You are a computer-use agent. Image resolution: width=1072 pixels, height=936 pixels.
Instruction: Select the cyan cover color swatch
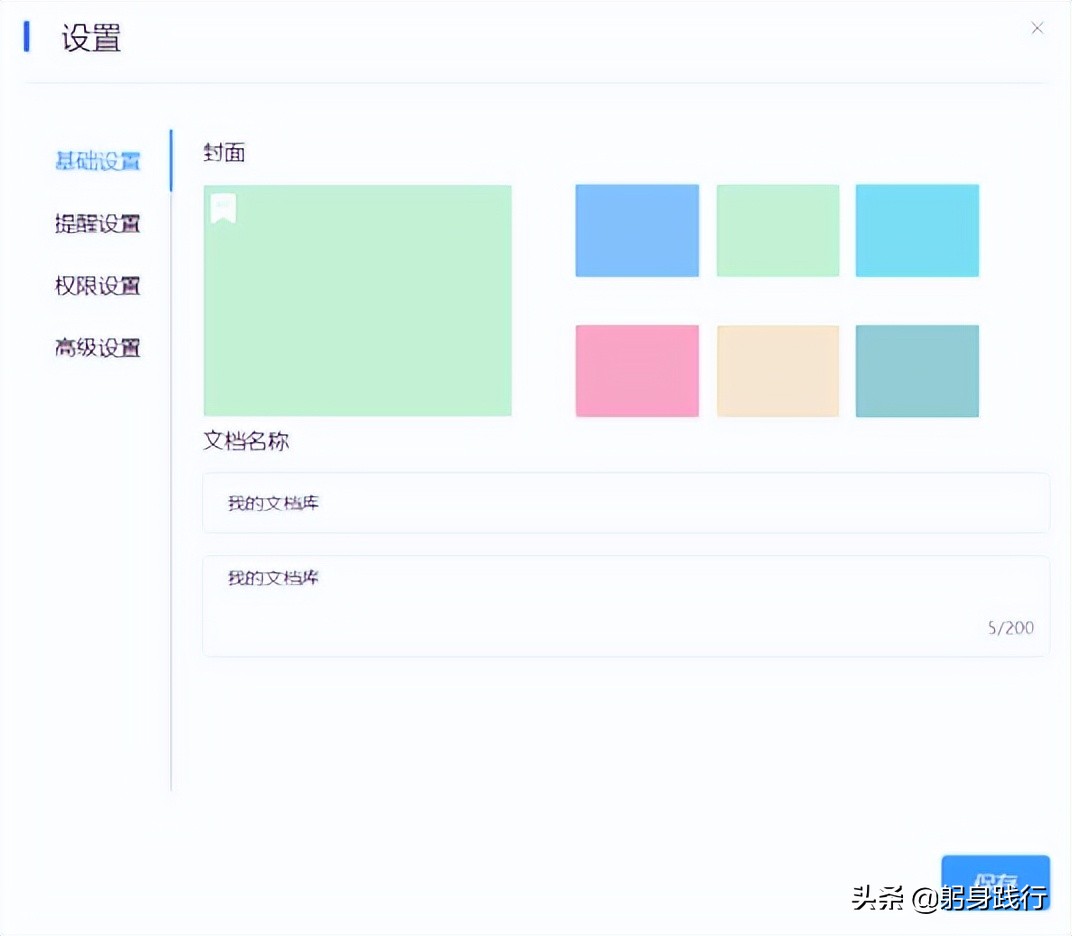917,229
